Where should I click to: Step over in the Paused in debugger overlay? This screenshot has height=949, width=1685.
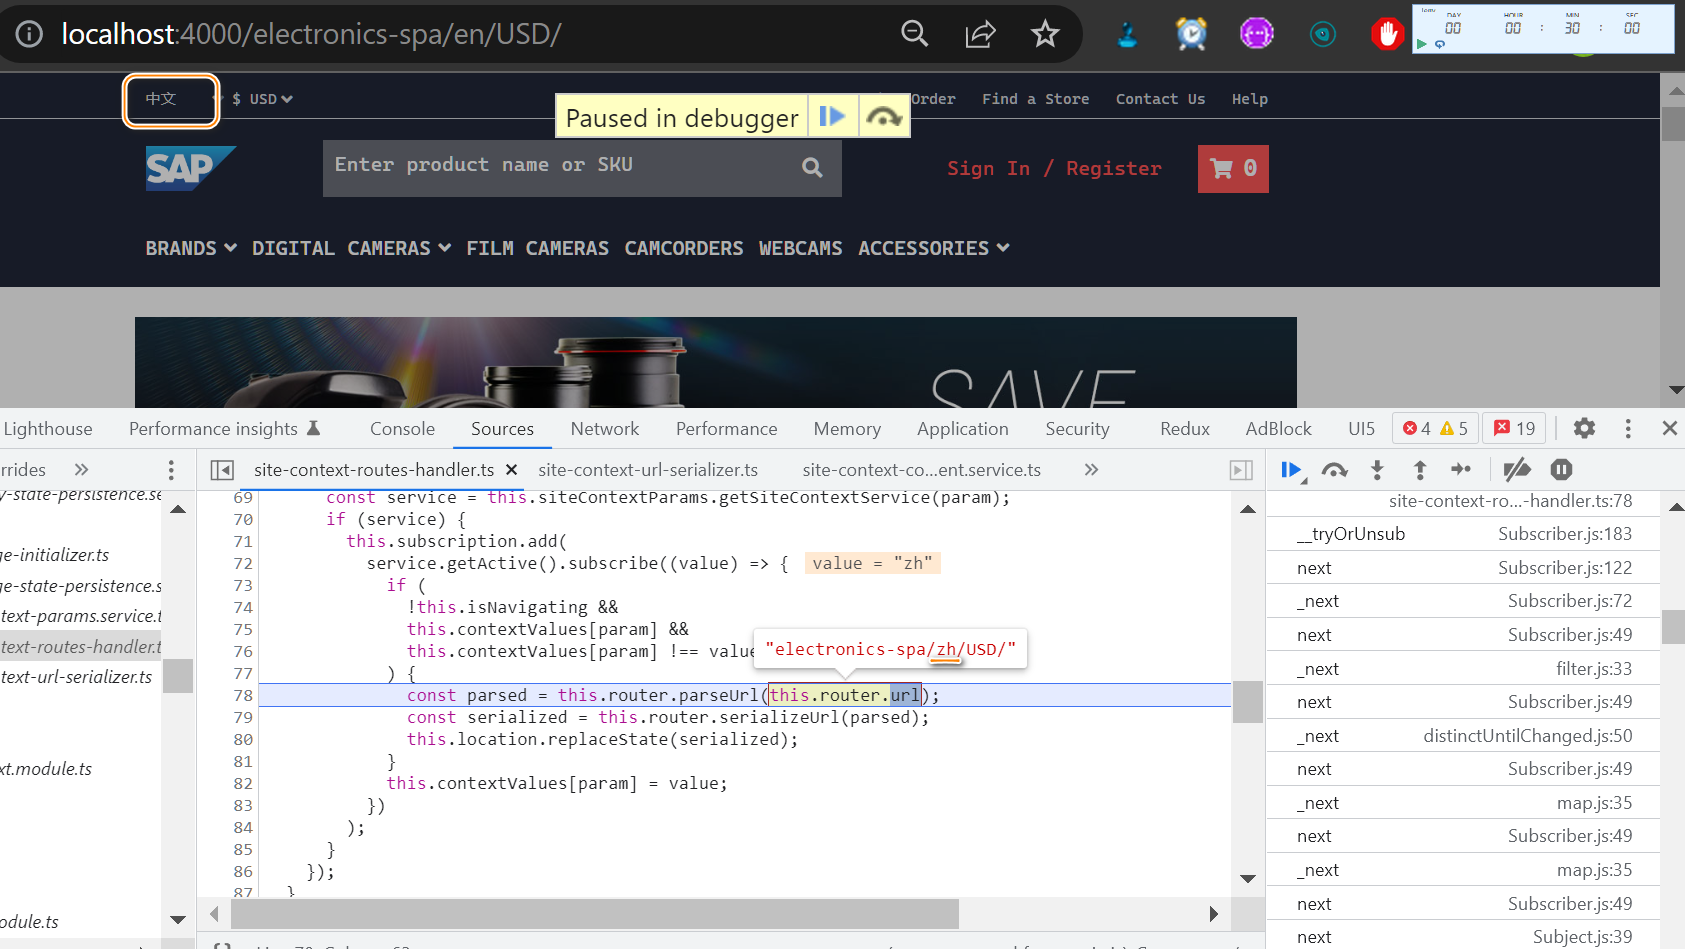(884, 117)
